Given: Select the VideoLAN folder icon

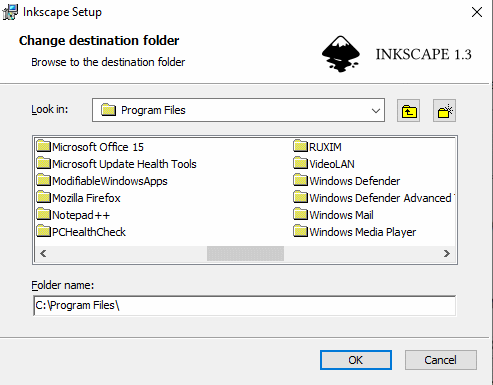Looking at the screenshot, I should [x=300, y=163].
